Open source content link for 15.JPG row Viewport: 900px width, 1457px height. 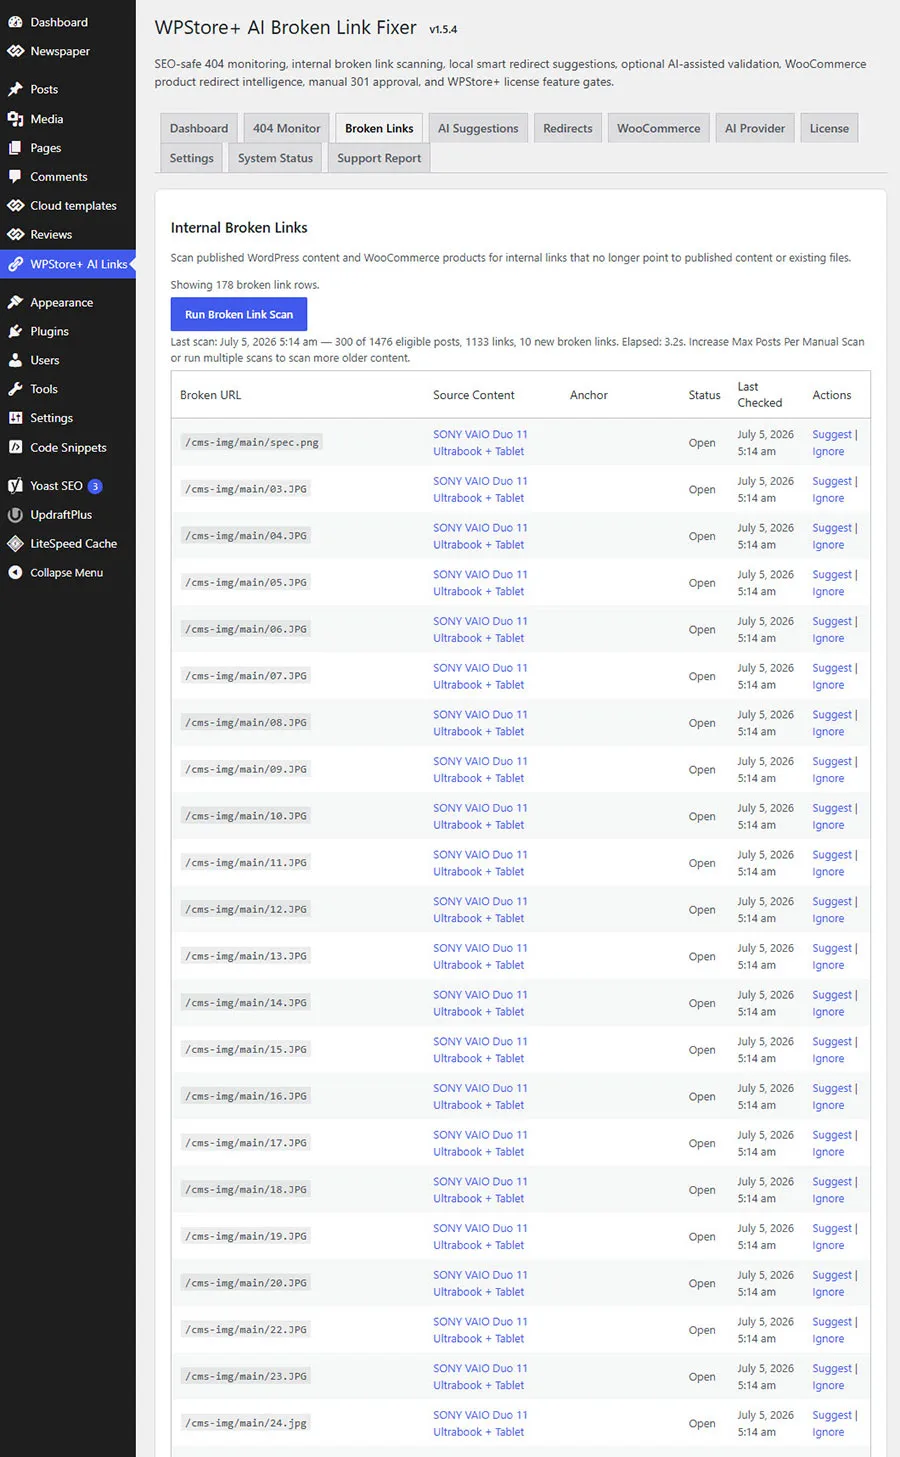(x=480, y=1050)
